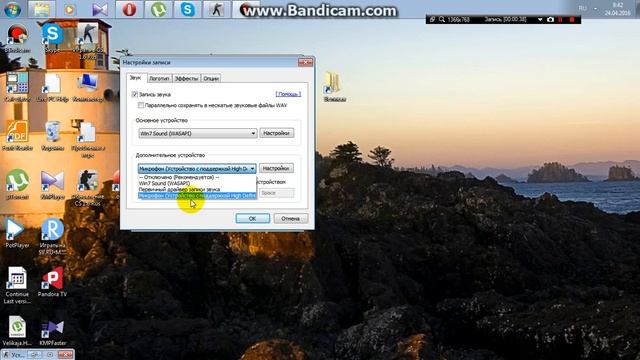Close the Настройки записи dialog

tap(305, 62)
